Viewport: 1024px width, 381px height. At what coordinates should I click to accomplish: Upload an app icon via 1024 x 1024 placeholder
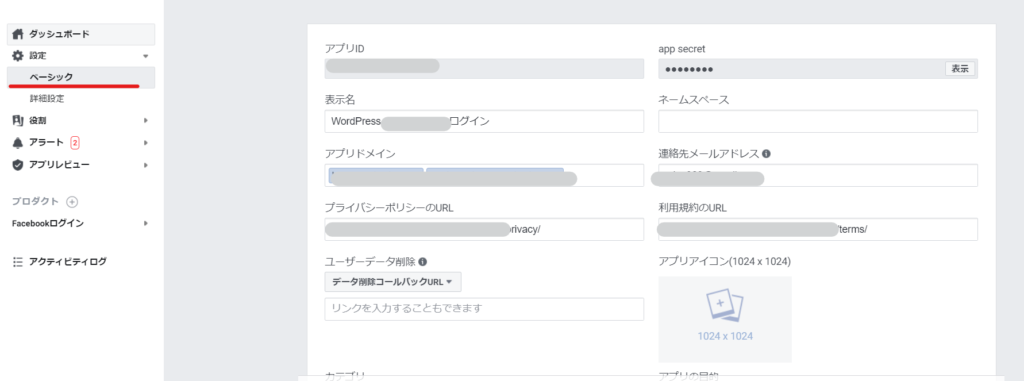[725, 319]
